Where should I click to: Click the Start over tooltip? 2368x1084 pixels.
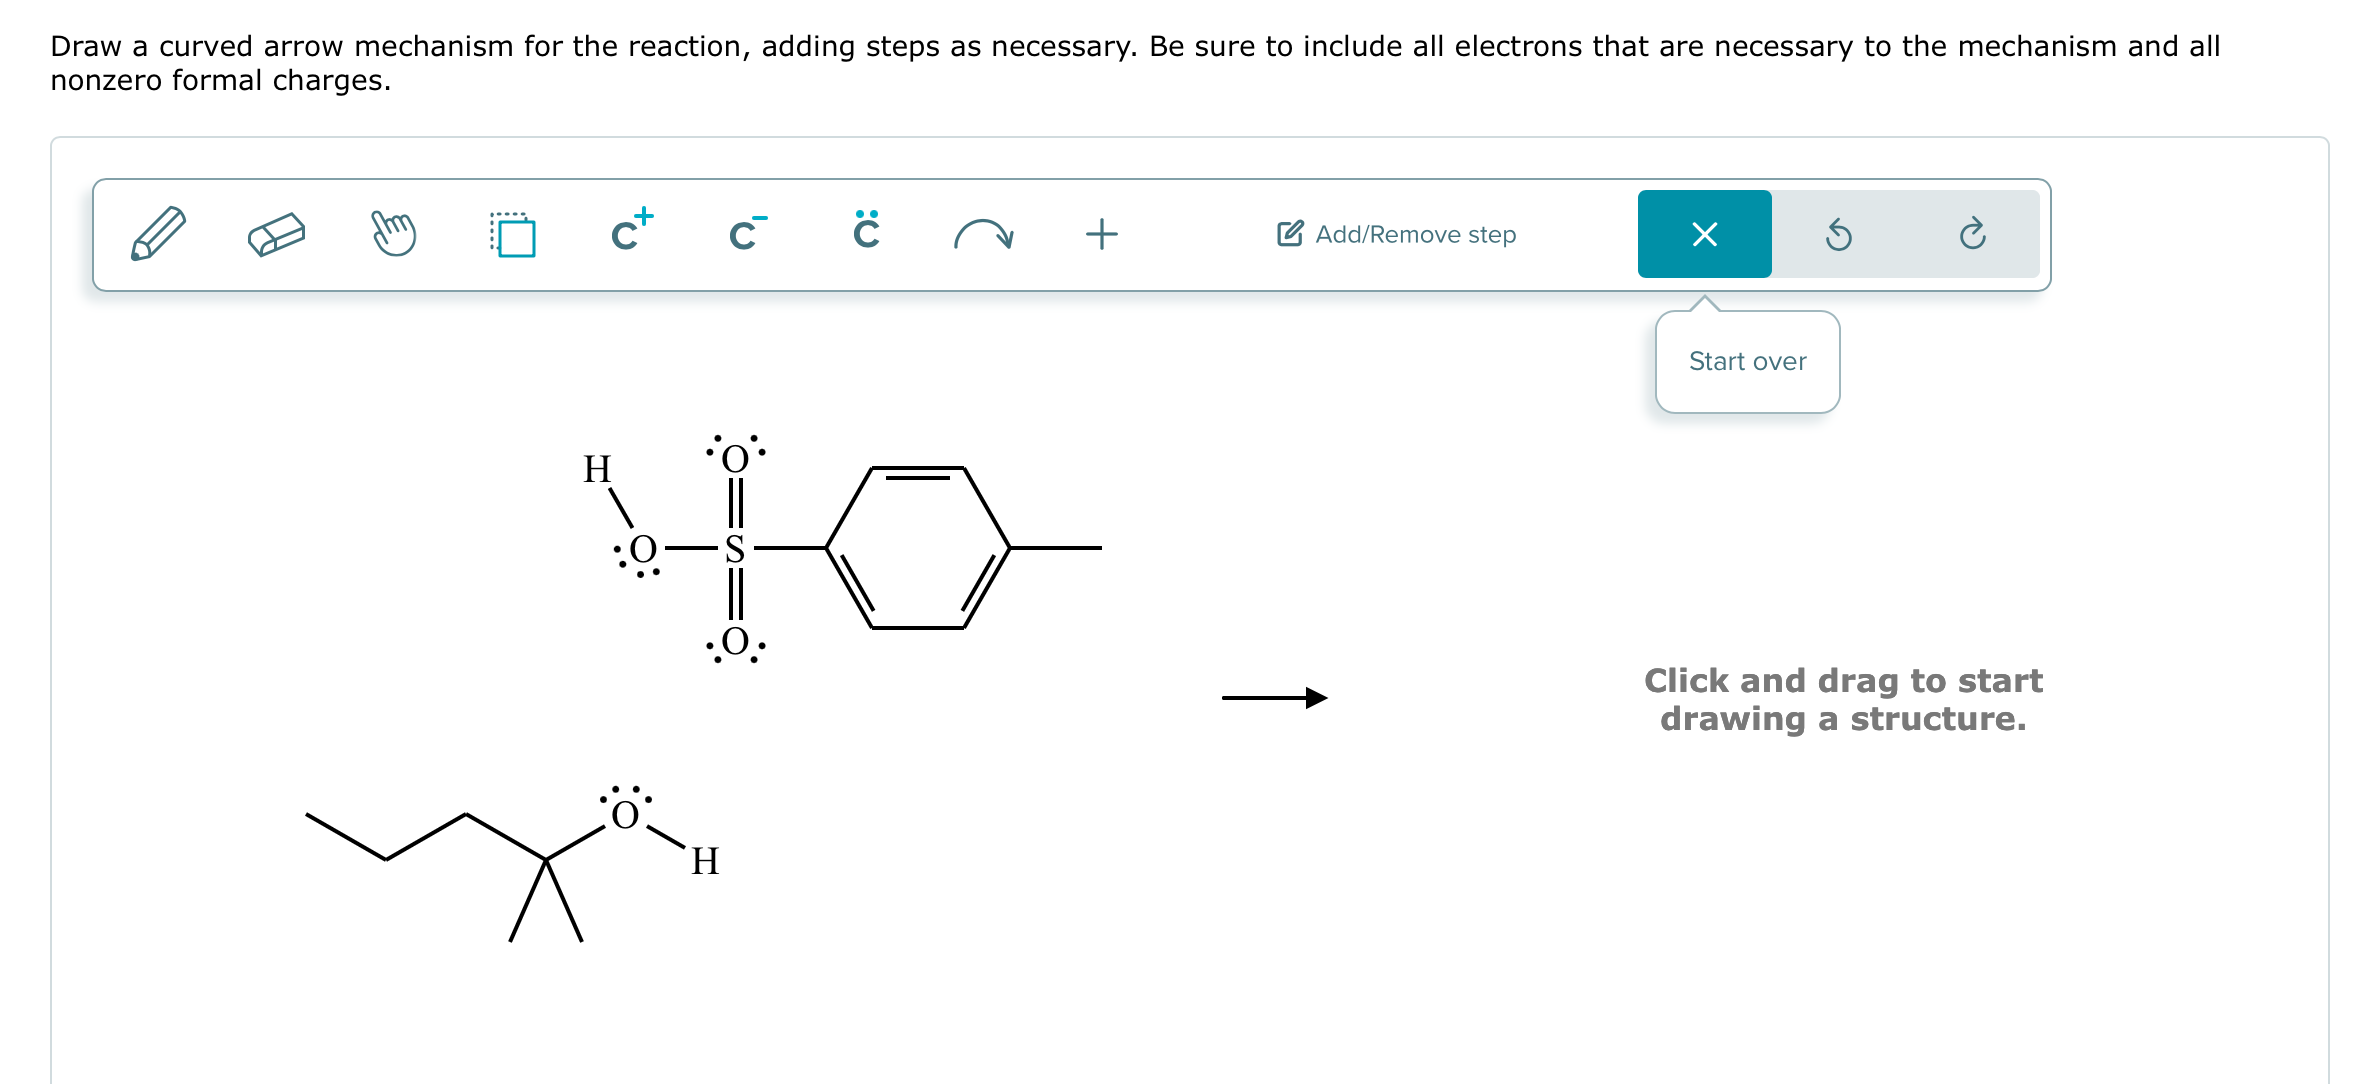click(x=1747, y=361)
